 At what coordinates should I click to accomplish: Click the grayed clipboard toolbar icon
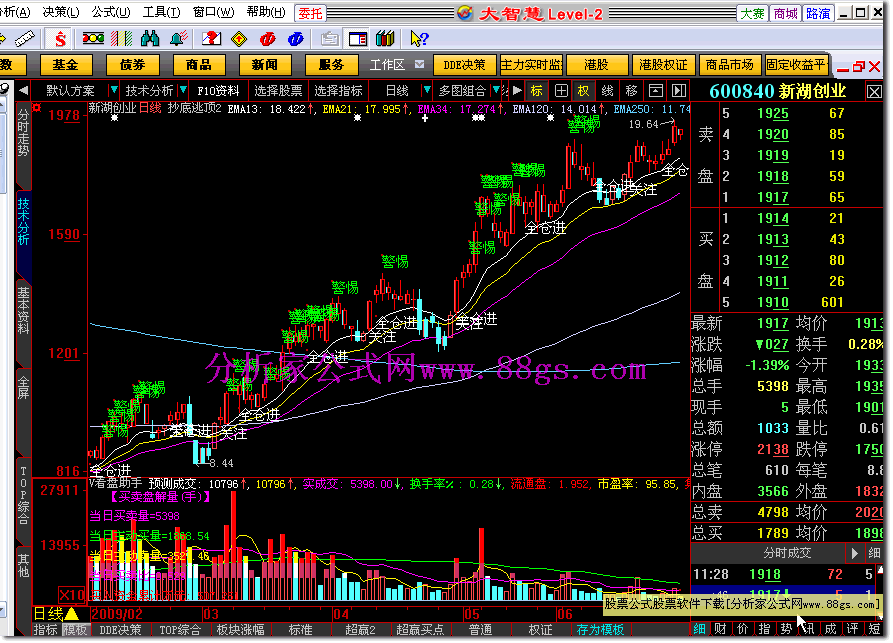[x=329, y=39]
